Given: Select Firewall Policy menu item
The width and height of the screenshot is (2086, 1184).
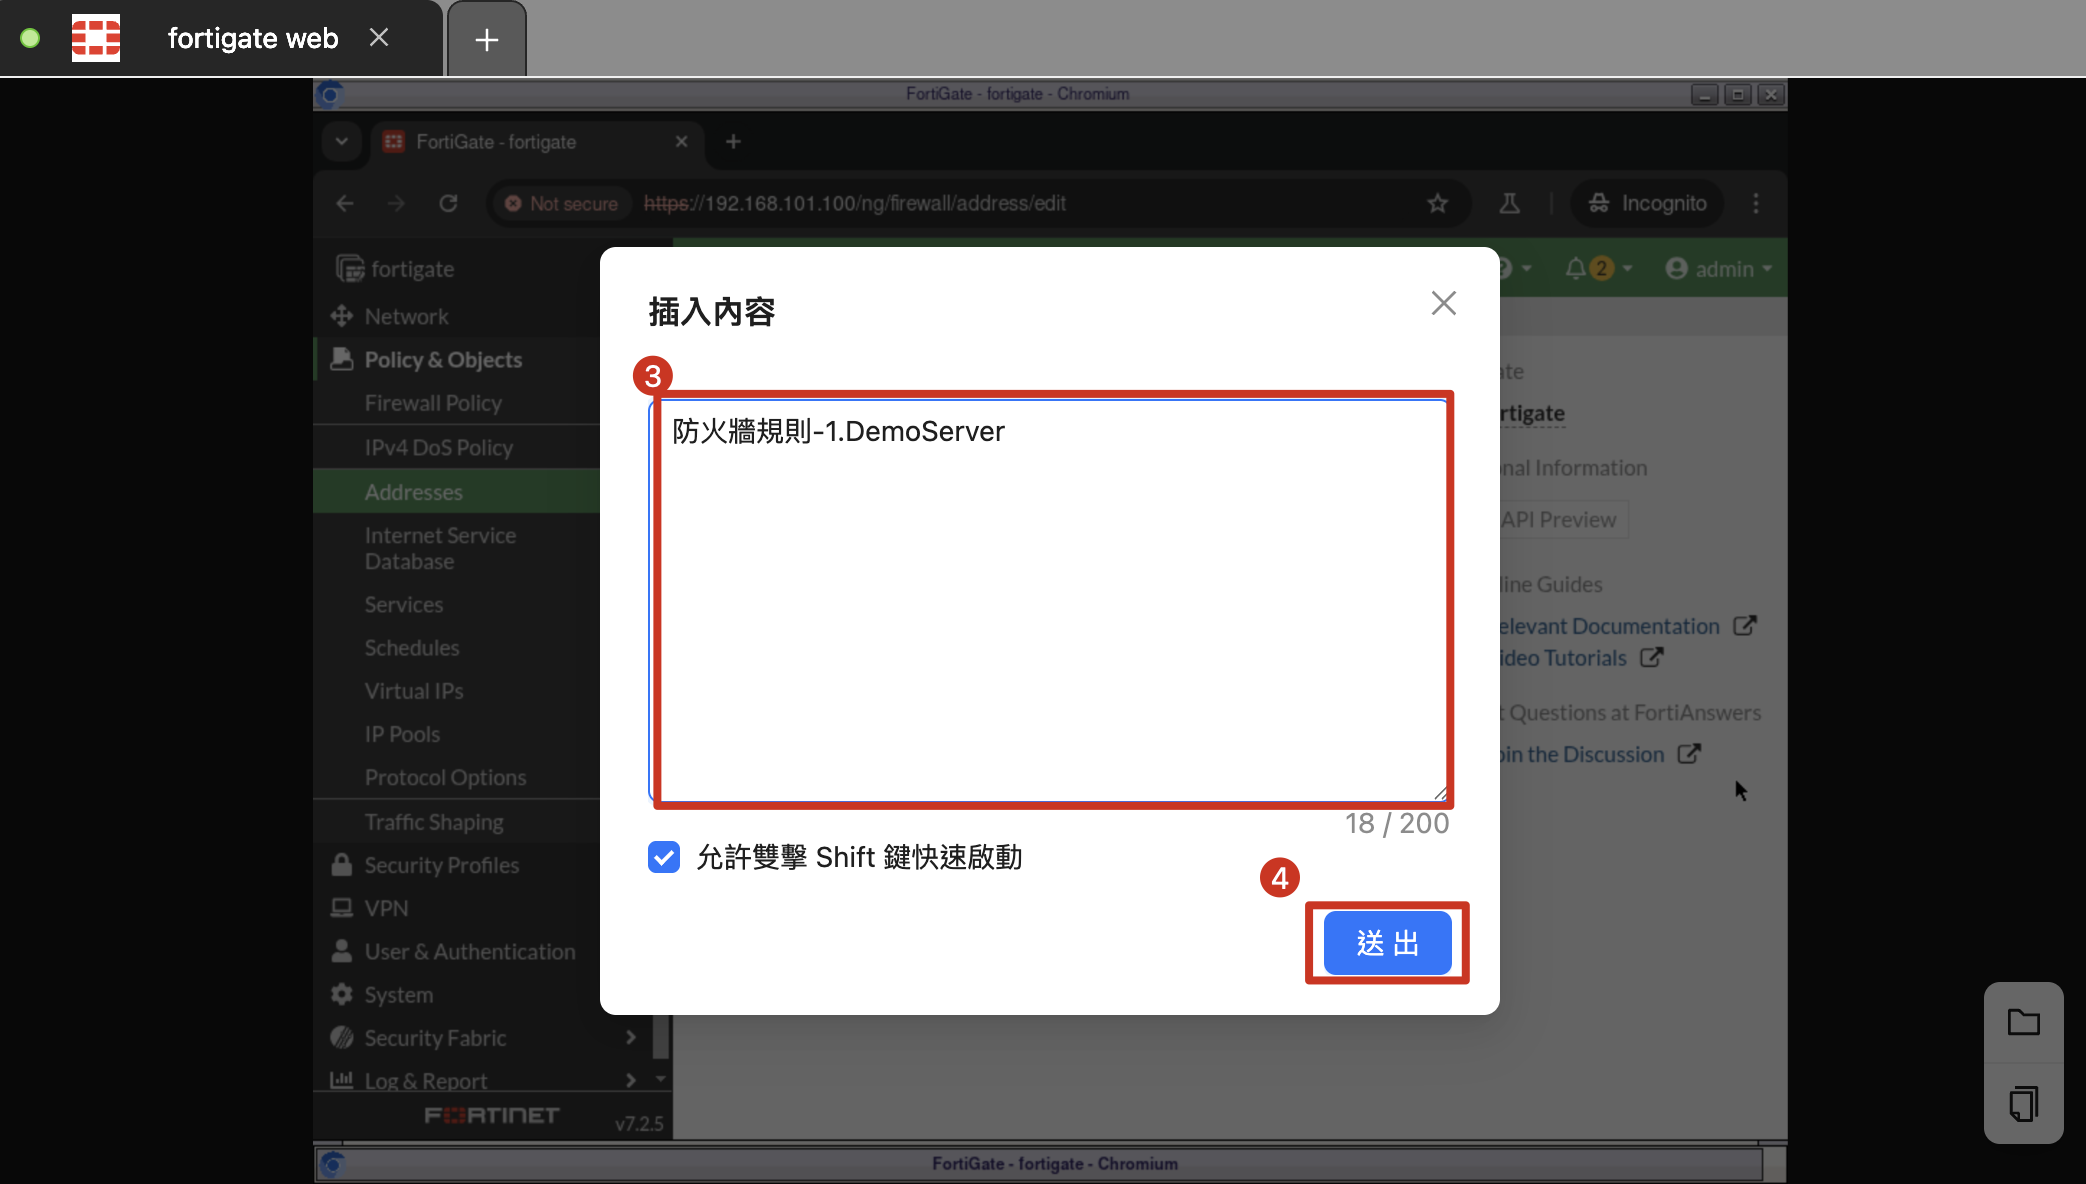Looking at the screenshot, I should tap(433, 403).
